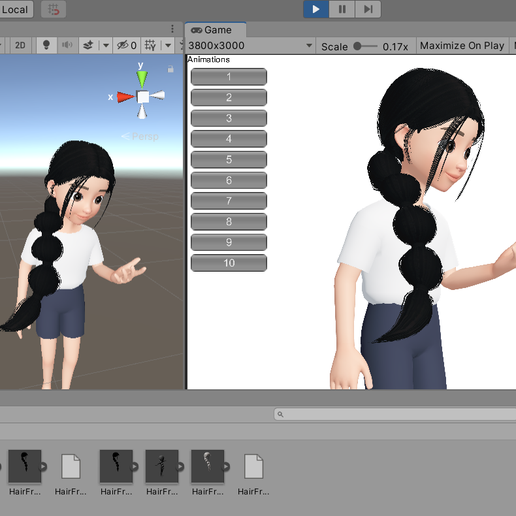Viewport: 516px width, 516px height.
Task: Select the fourth HairFr... dark thumbnail
Action: [x=162, y=466]
